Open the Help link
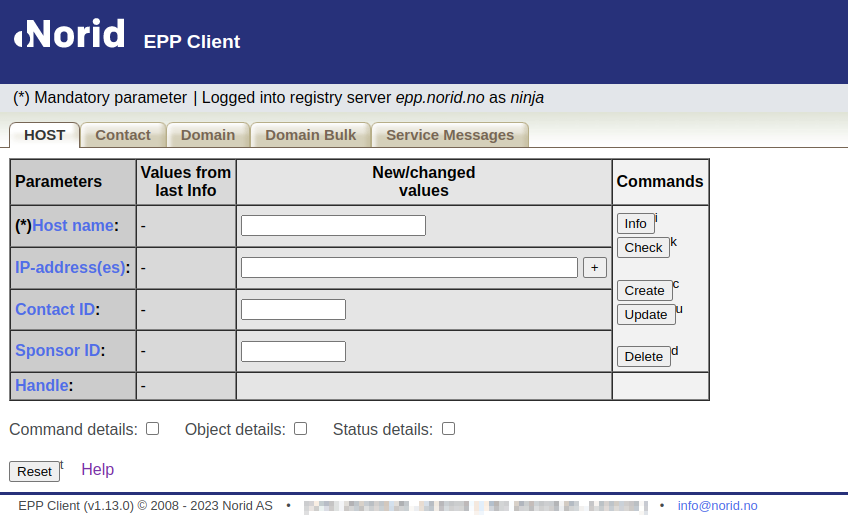 (x=97, y=470)
